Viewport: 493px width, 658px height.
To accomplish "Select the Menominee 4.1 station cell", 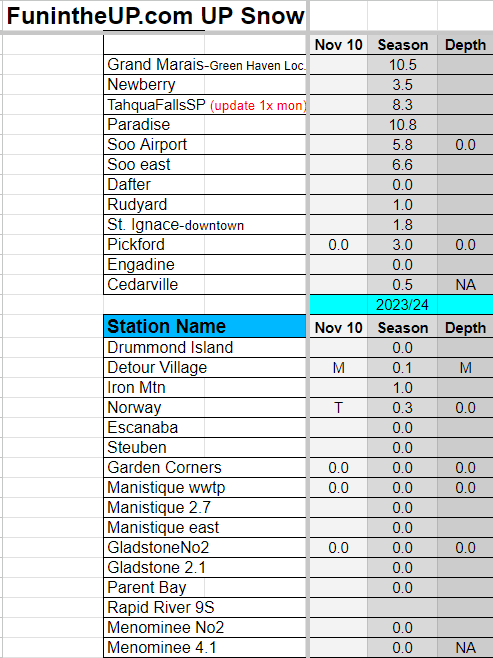I will 205,648.
